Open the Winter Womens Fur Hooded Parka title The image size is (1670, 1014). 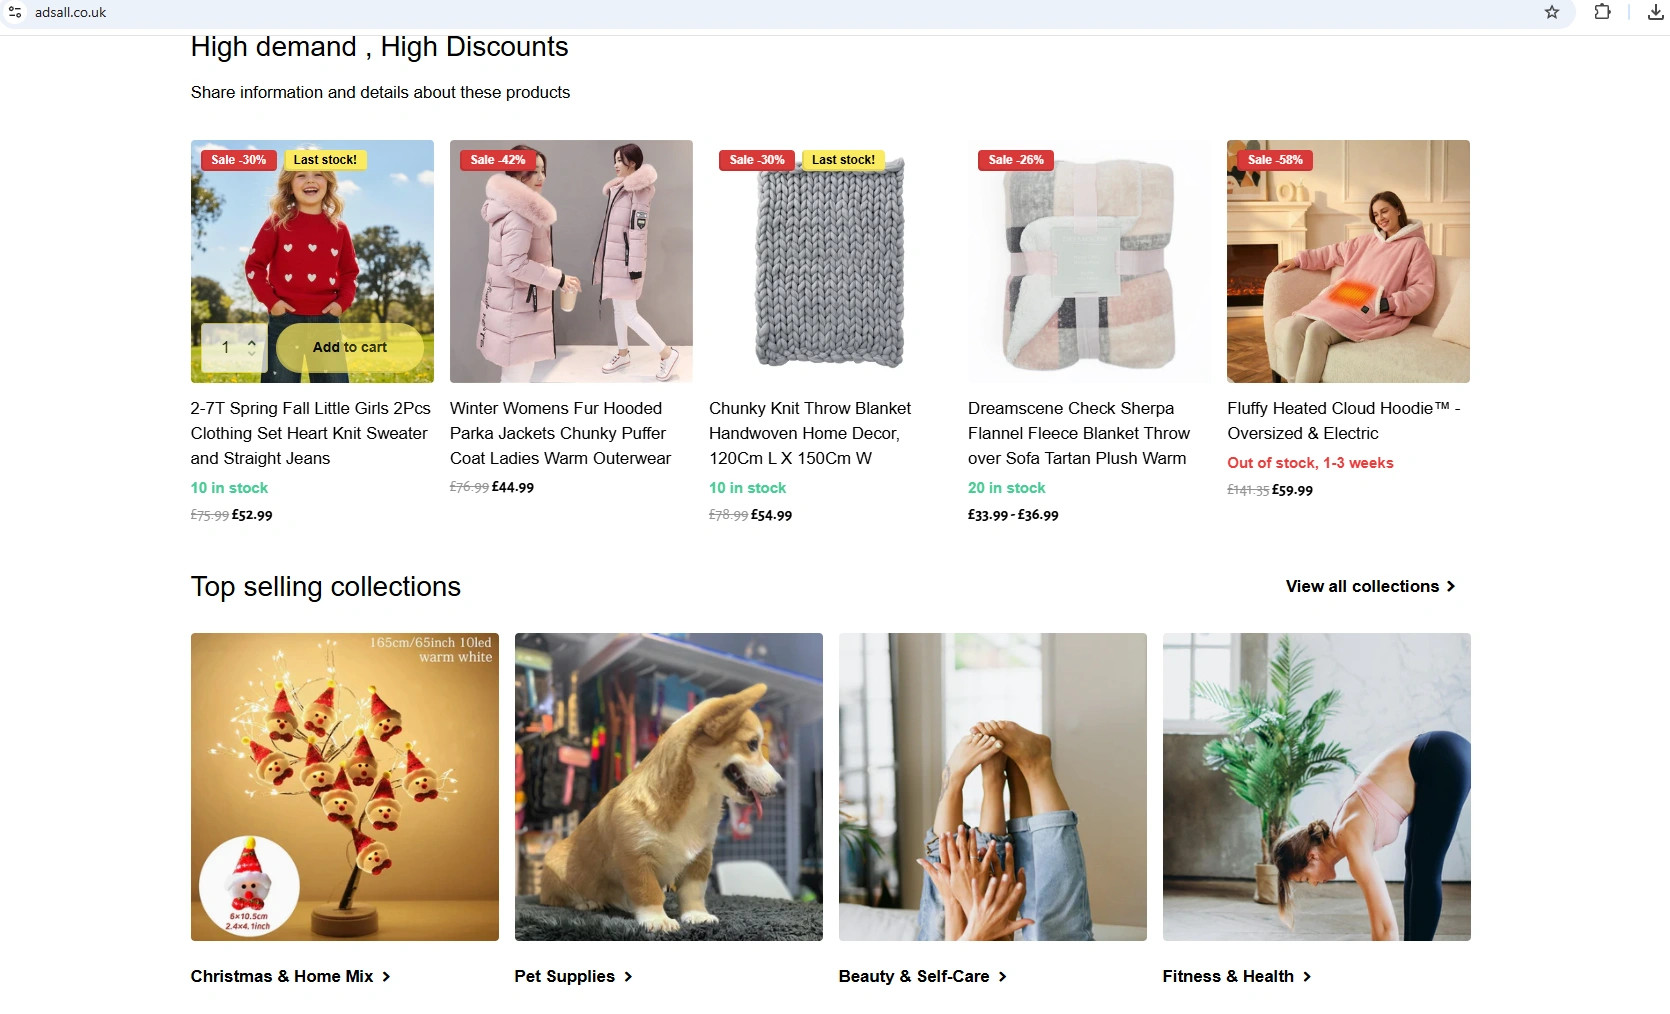coord(560,433)
